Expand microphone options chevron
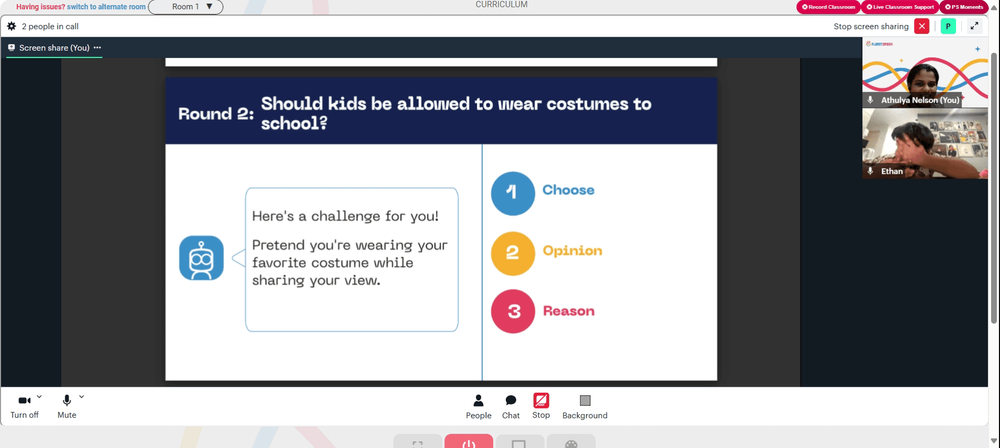 pyautogui.click(x=82, y=396)
